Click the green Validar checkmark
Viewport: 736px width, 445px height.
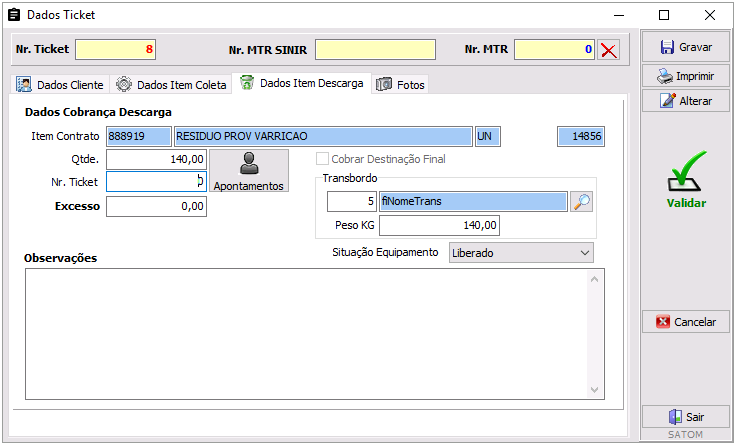(x=686, y=180)
